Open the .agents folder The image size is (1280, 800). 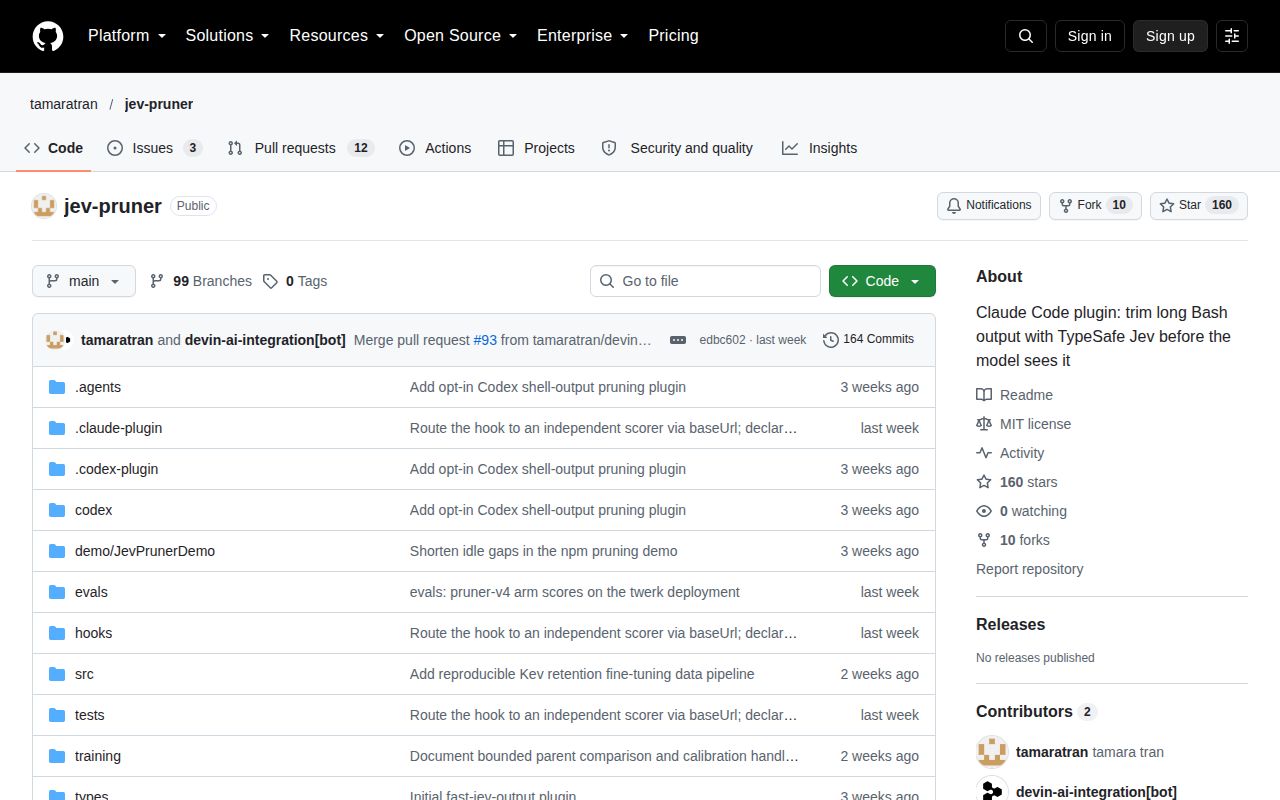98,387
